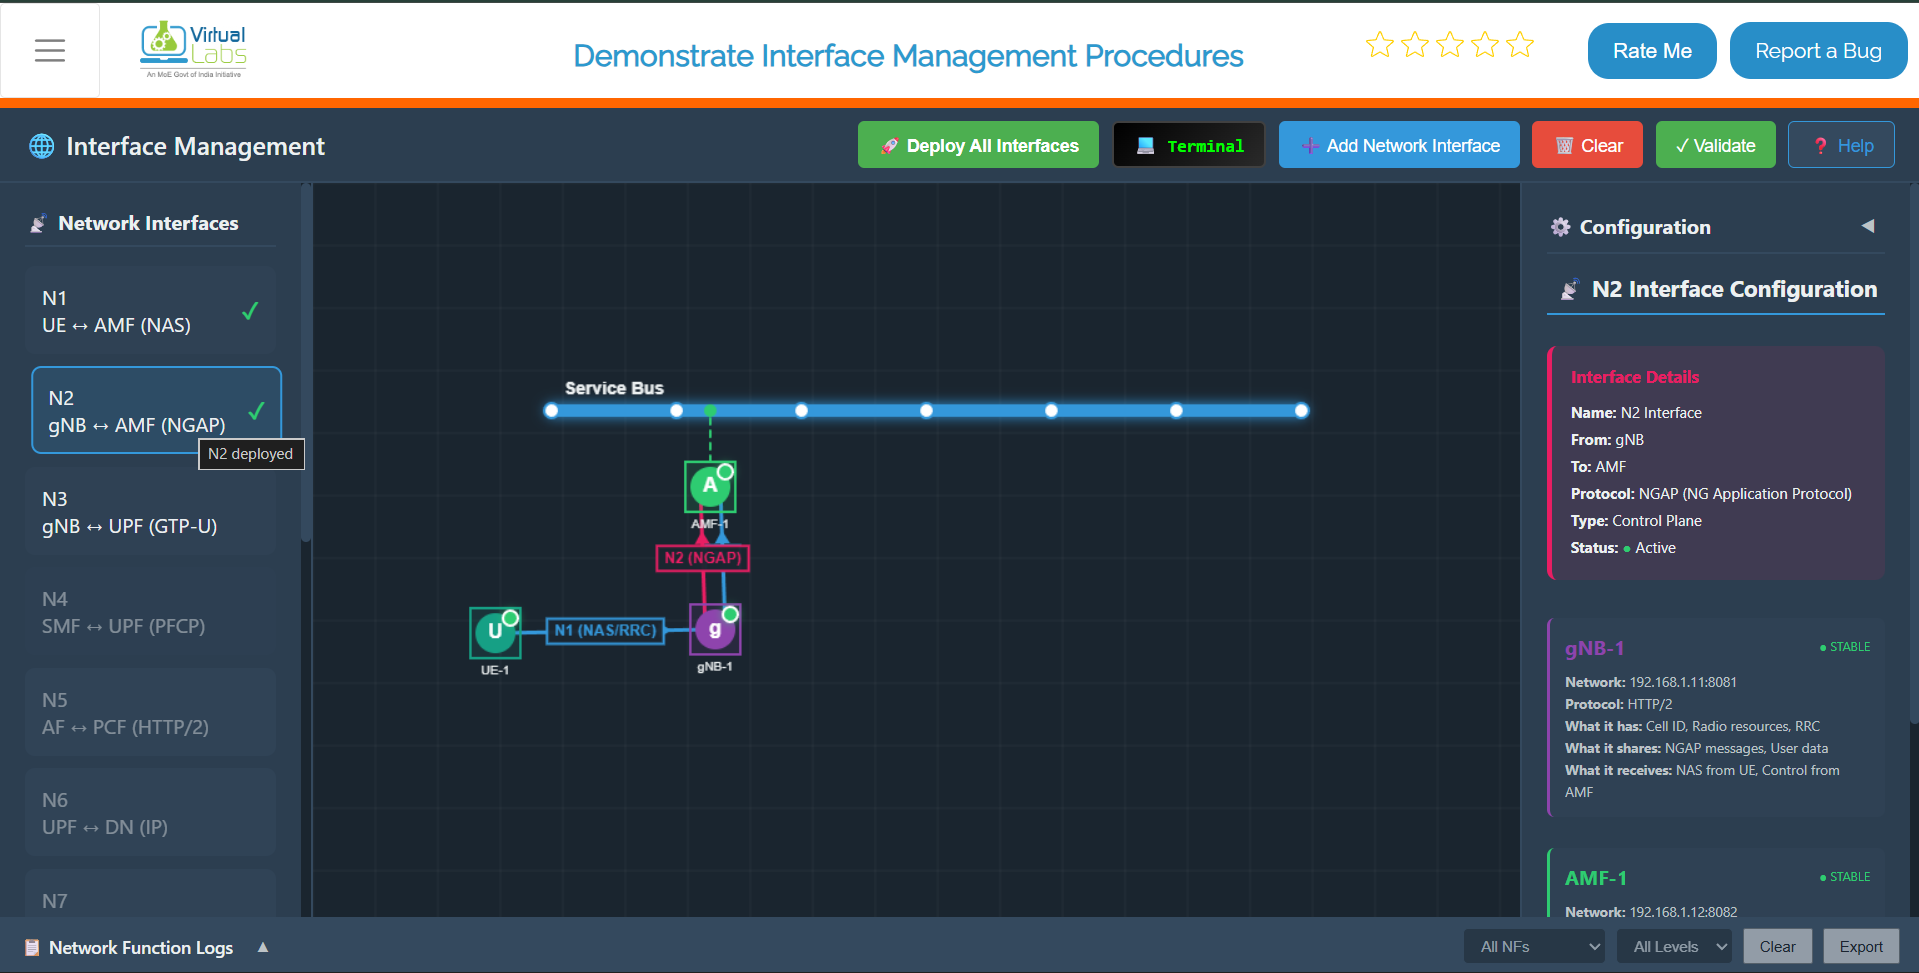1919x973 pixels.
Task: Open the hamburger menu
Action: pos(50,50)
